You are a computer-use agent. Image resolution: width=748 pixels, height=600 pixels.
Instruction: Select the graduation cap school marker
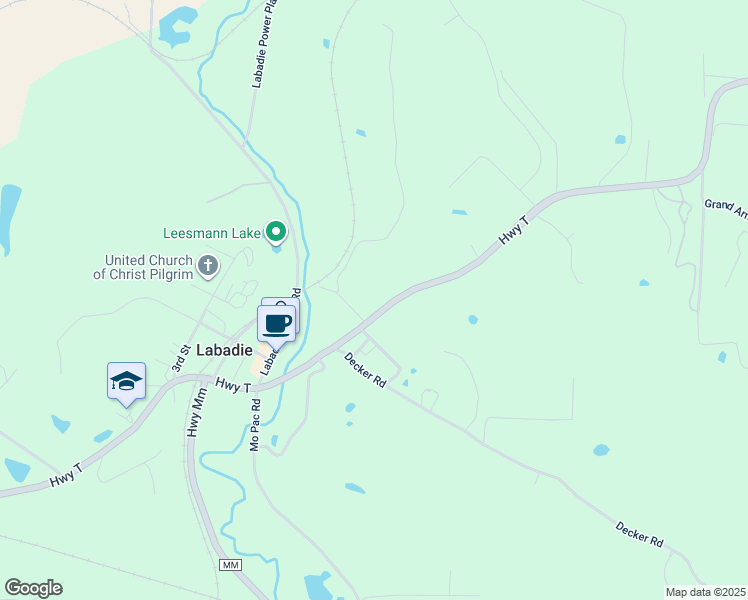126,381
